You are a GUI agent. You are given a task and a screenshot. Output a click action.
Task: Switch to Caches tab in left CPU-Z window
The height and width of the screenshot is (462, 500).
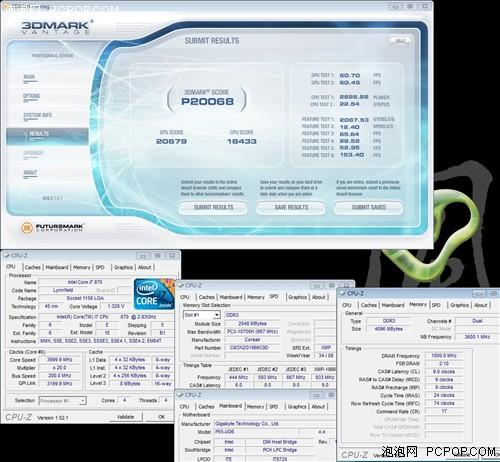tap(33, 267)
